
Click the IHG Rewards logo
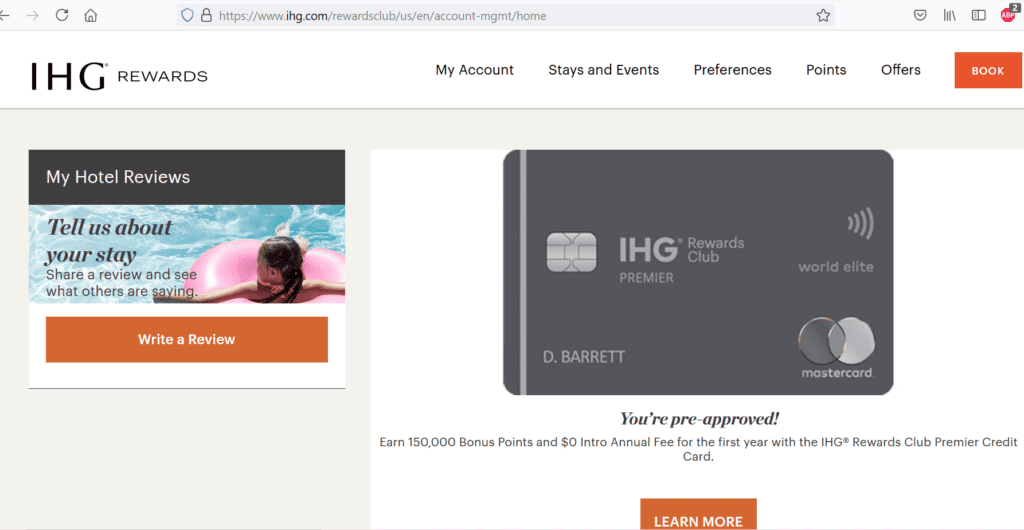119,76
